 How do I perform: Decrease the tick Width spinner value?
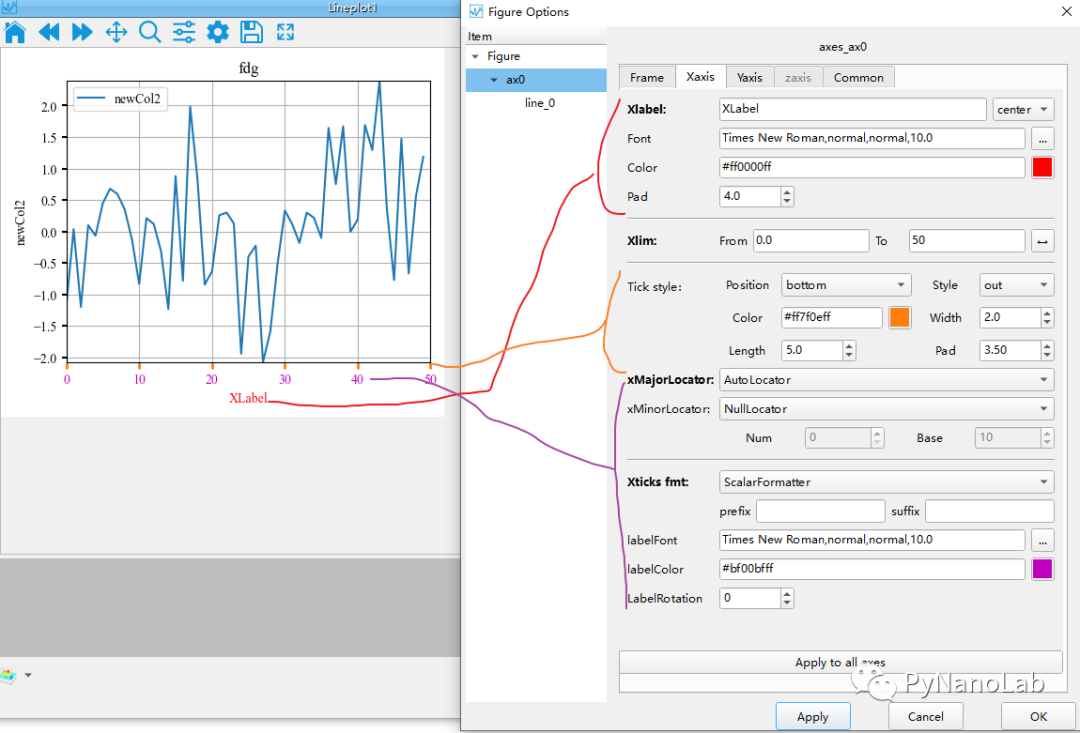click(1048, 322)
